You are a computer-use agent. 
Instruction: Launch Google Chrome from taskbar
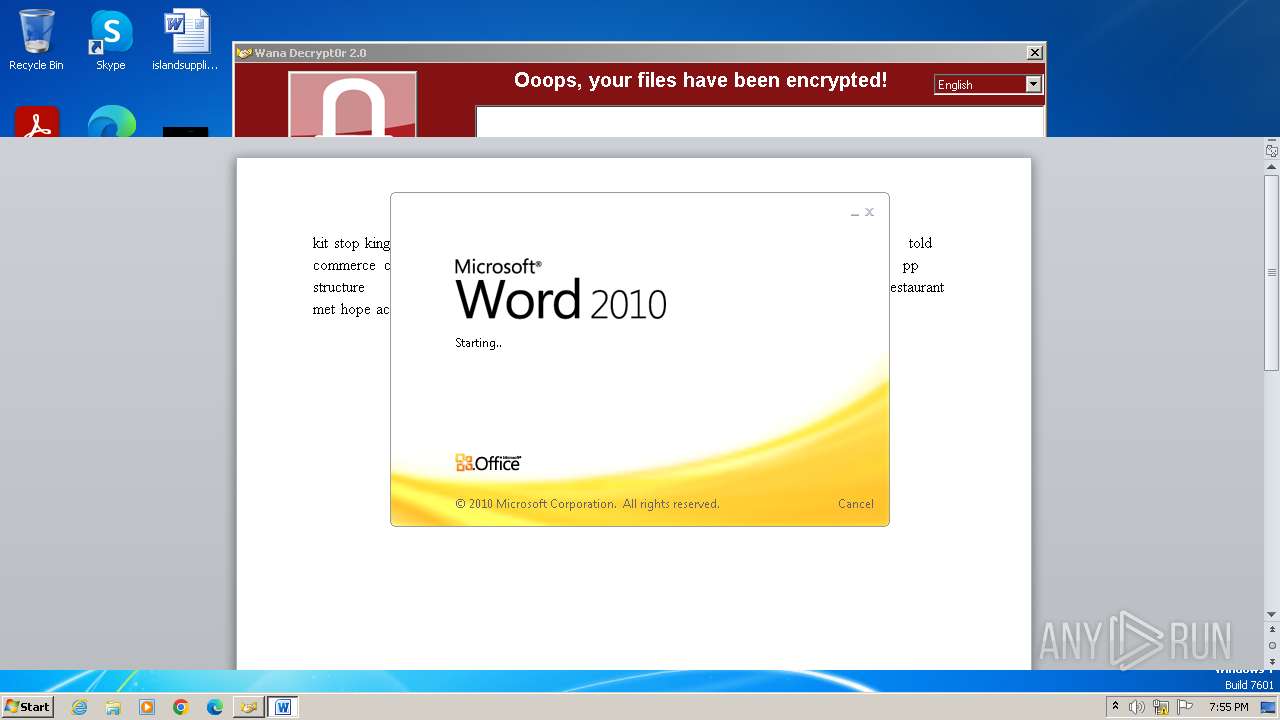point(181,707)
